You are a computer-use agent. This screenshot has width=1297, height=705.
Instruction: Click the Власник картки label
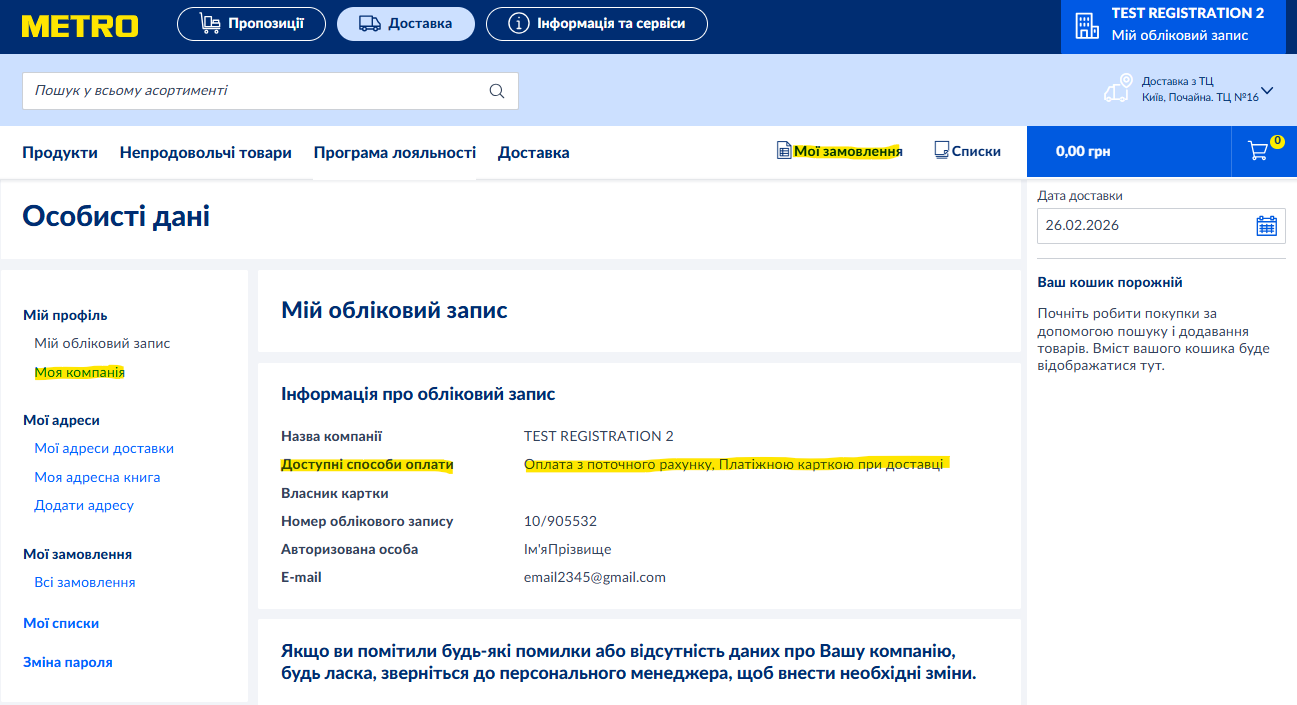335,493
